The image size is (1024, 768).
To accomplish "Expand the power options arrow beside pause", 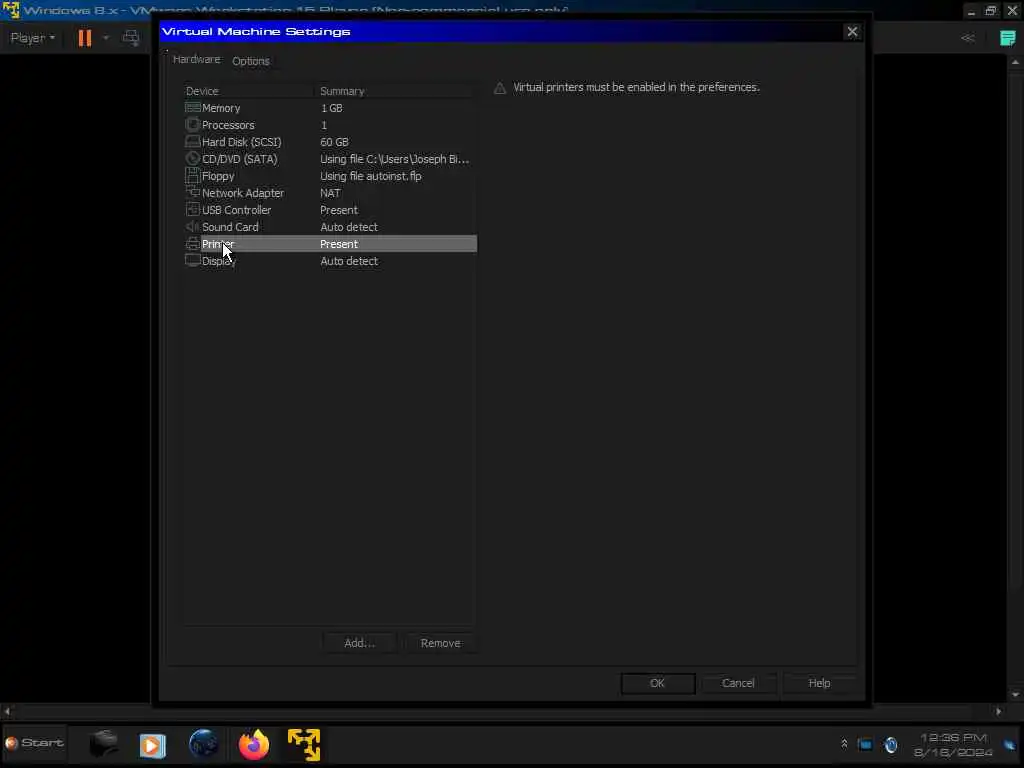I will 106,38.
